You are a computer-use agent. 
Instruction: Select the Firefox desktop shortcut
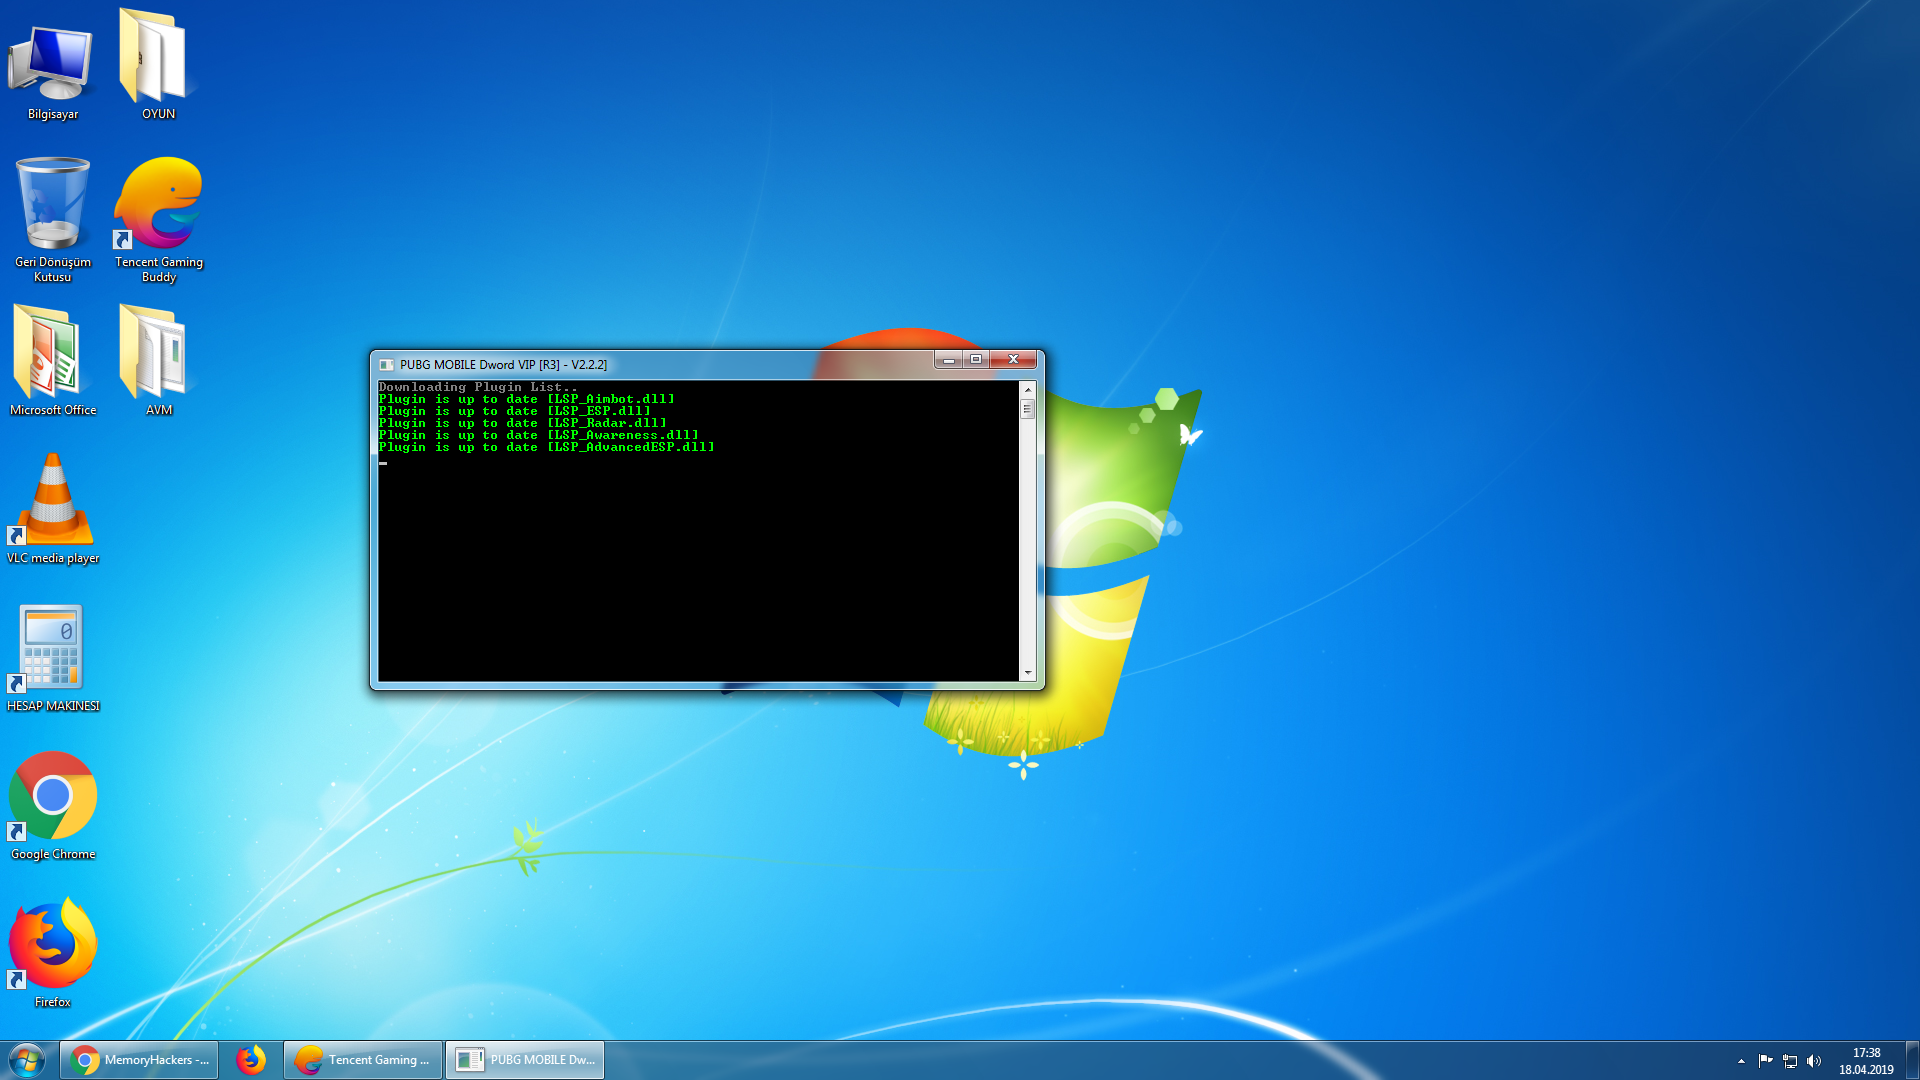pyautogui.click(x=53, y=953)
